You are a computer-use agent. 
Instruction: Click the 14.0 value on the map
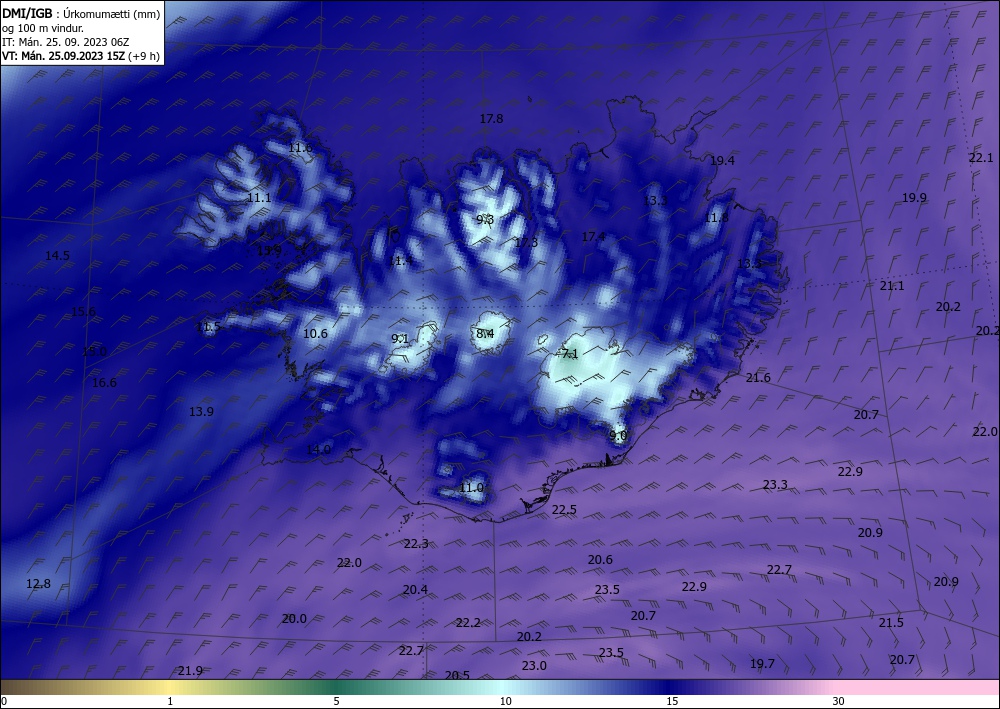pyautogui.click(x=318, y=450)
